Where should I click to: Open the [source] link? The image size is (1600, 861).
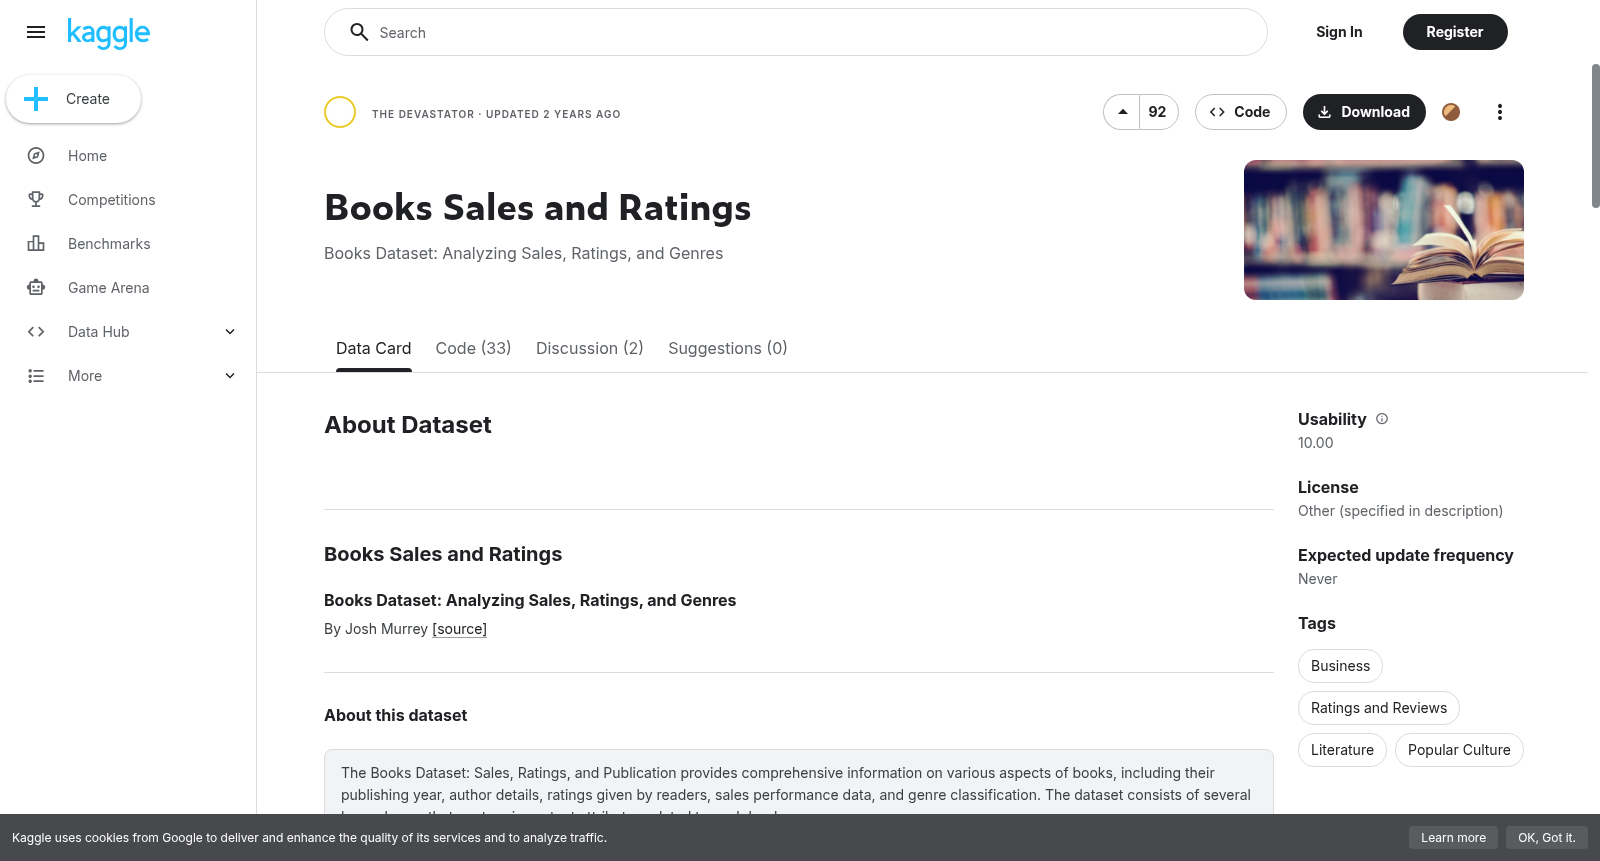[460, 629]
